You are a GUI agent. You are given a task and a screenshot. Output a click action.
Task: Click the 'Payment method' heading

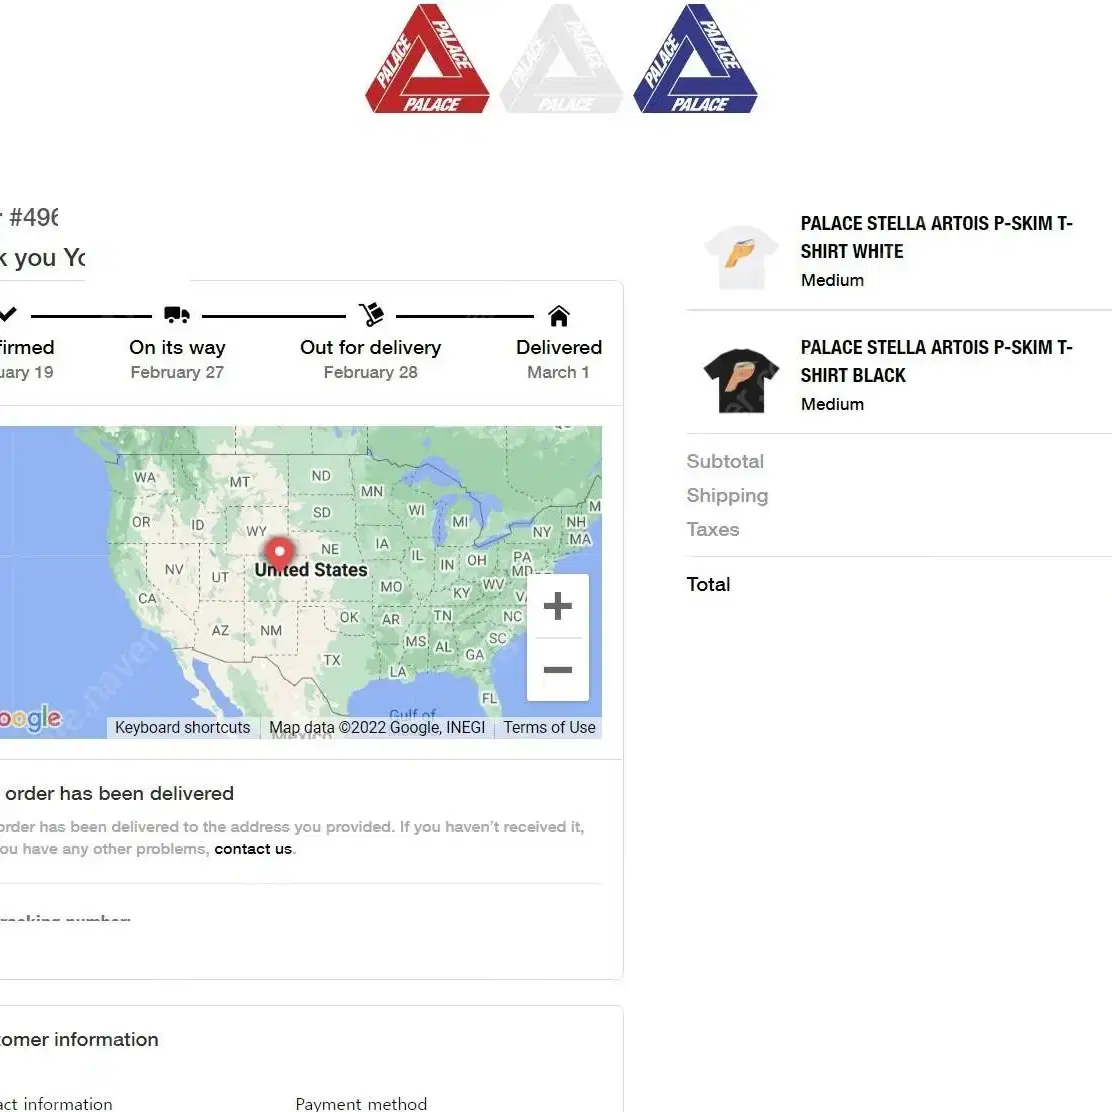361,1103
